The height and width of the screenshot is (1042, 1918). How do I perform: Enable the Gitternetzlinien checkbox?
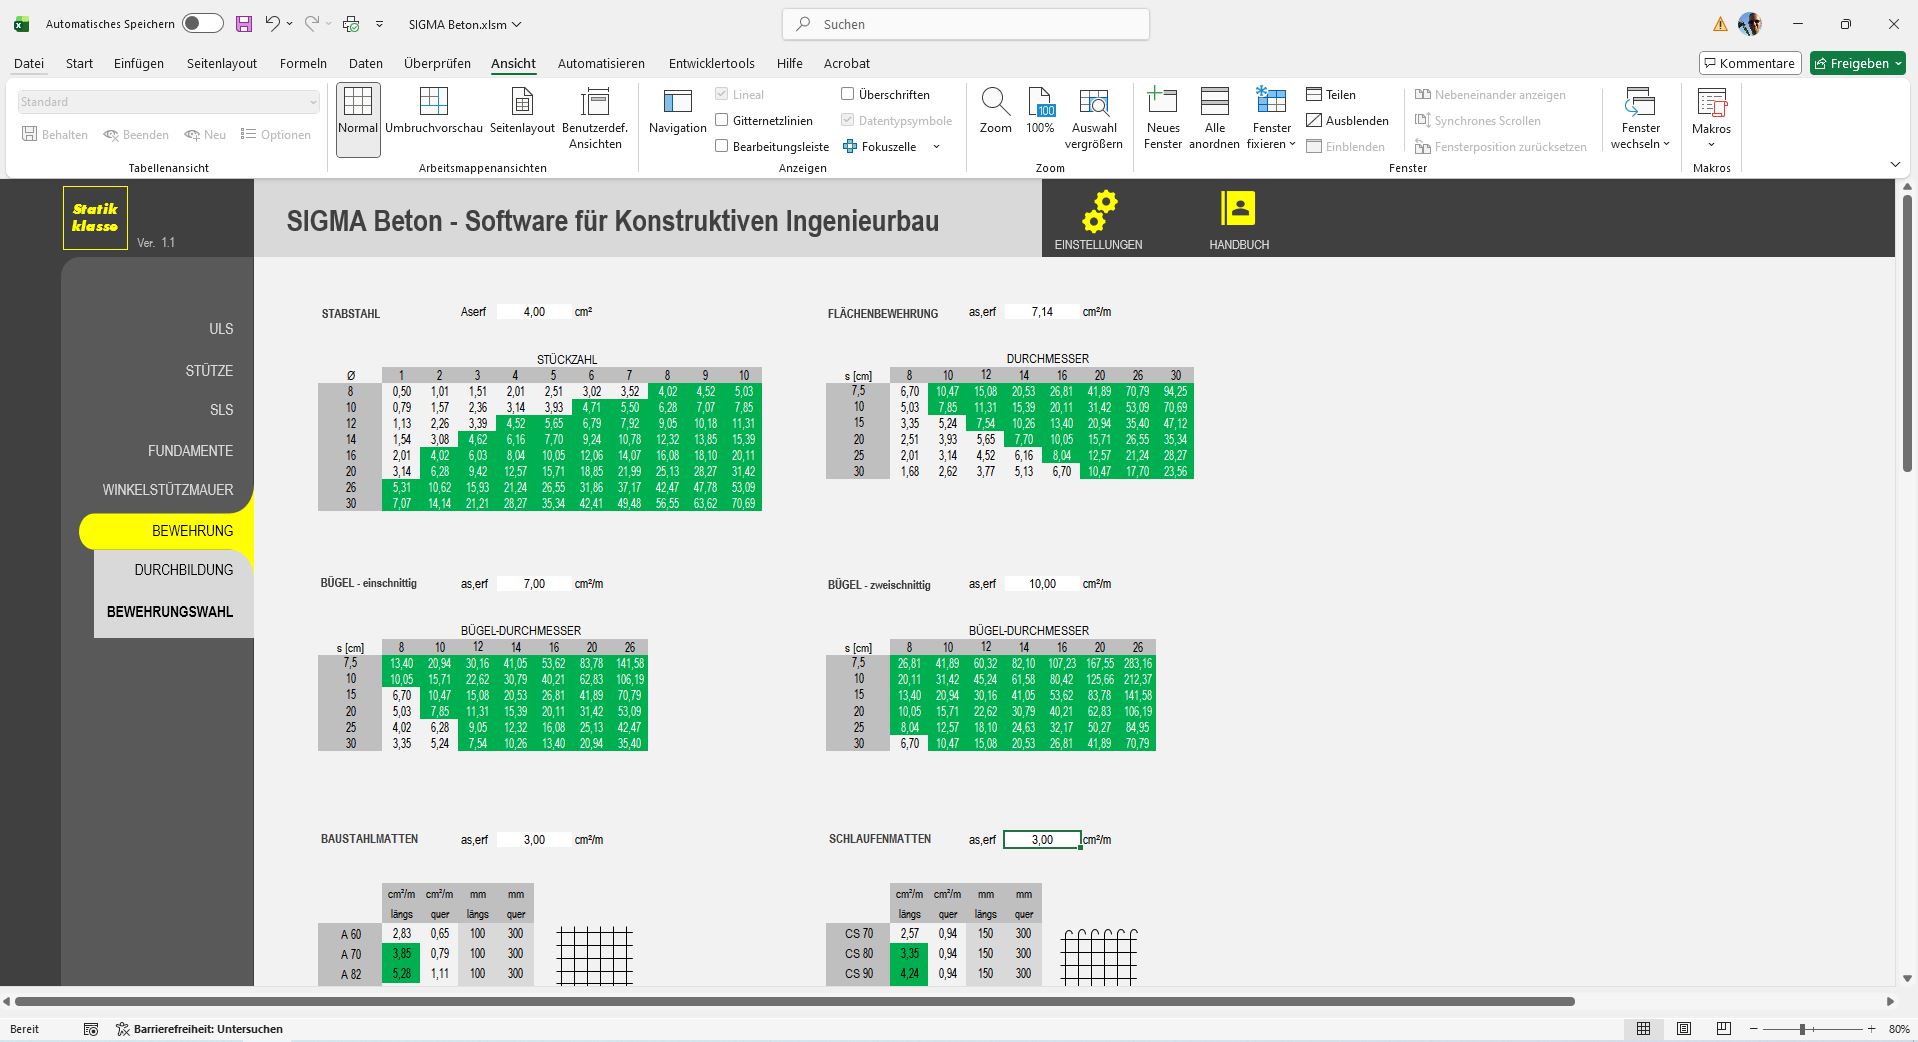click(x=721, y=120)
